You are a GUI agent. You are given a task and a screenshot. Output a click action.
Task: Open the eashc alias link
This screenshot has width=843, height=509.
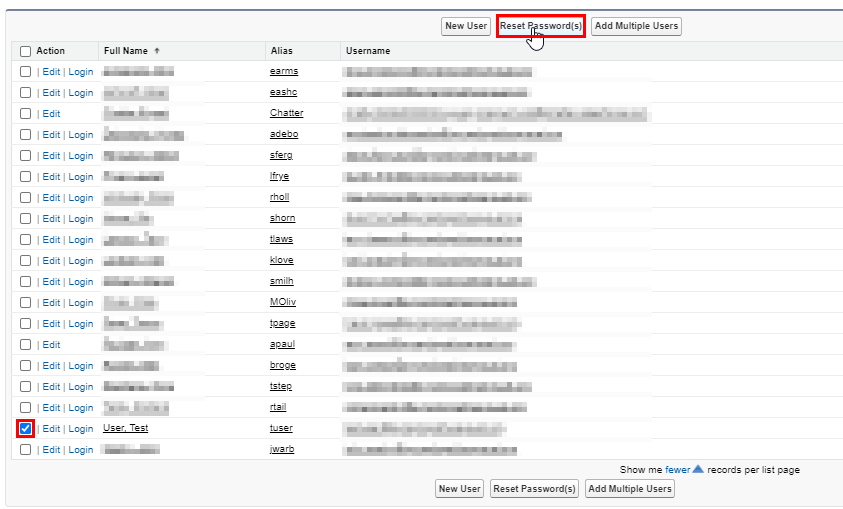283,92
